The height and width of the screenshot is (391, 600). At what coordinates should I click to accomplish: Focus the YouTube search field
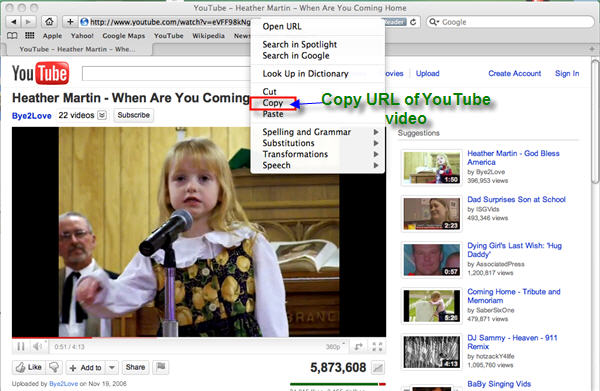(x=166, y=73)
